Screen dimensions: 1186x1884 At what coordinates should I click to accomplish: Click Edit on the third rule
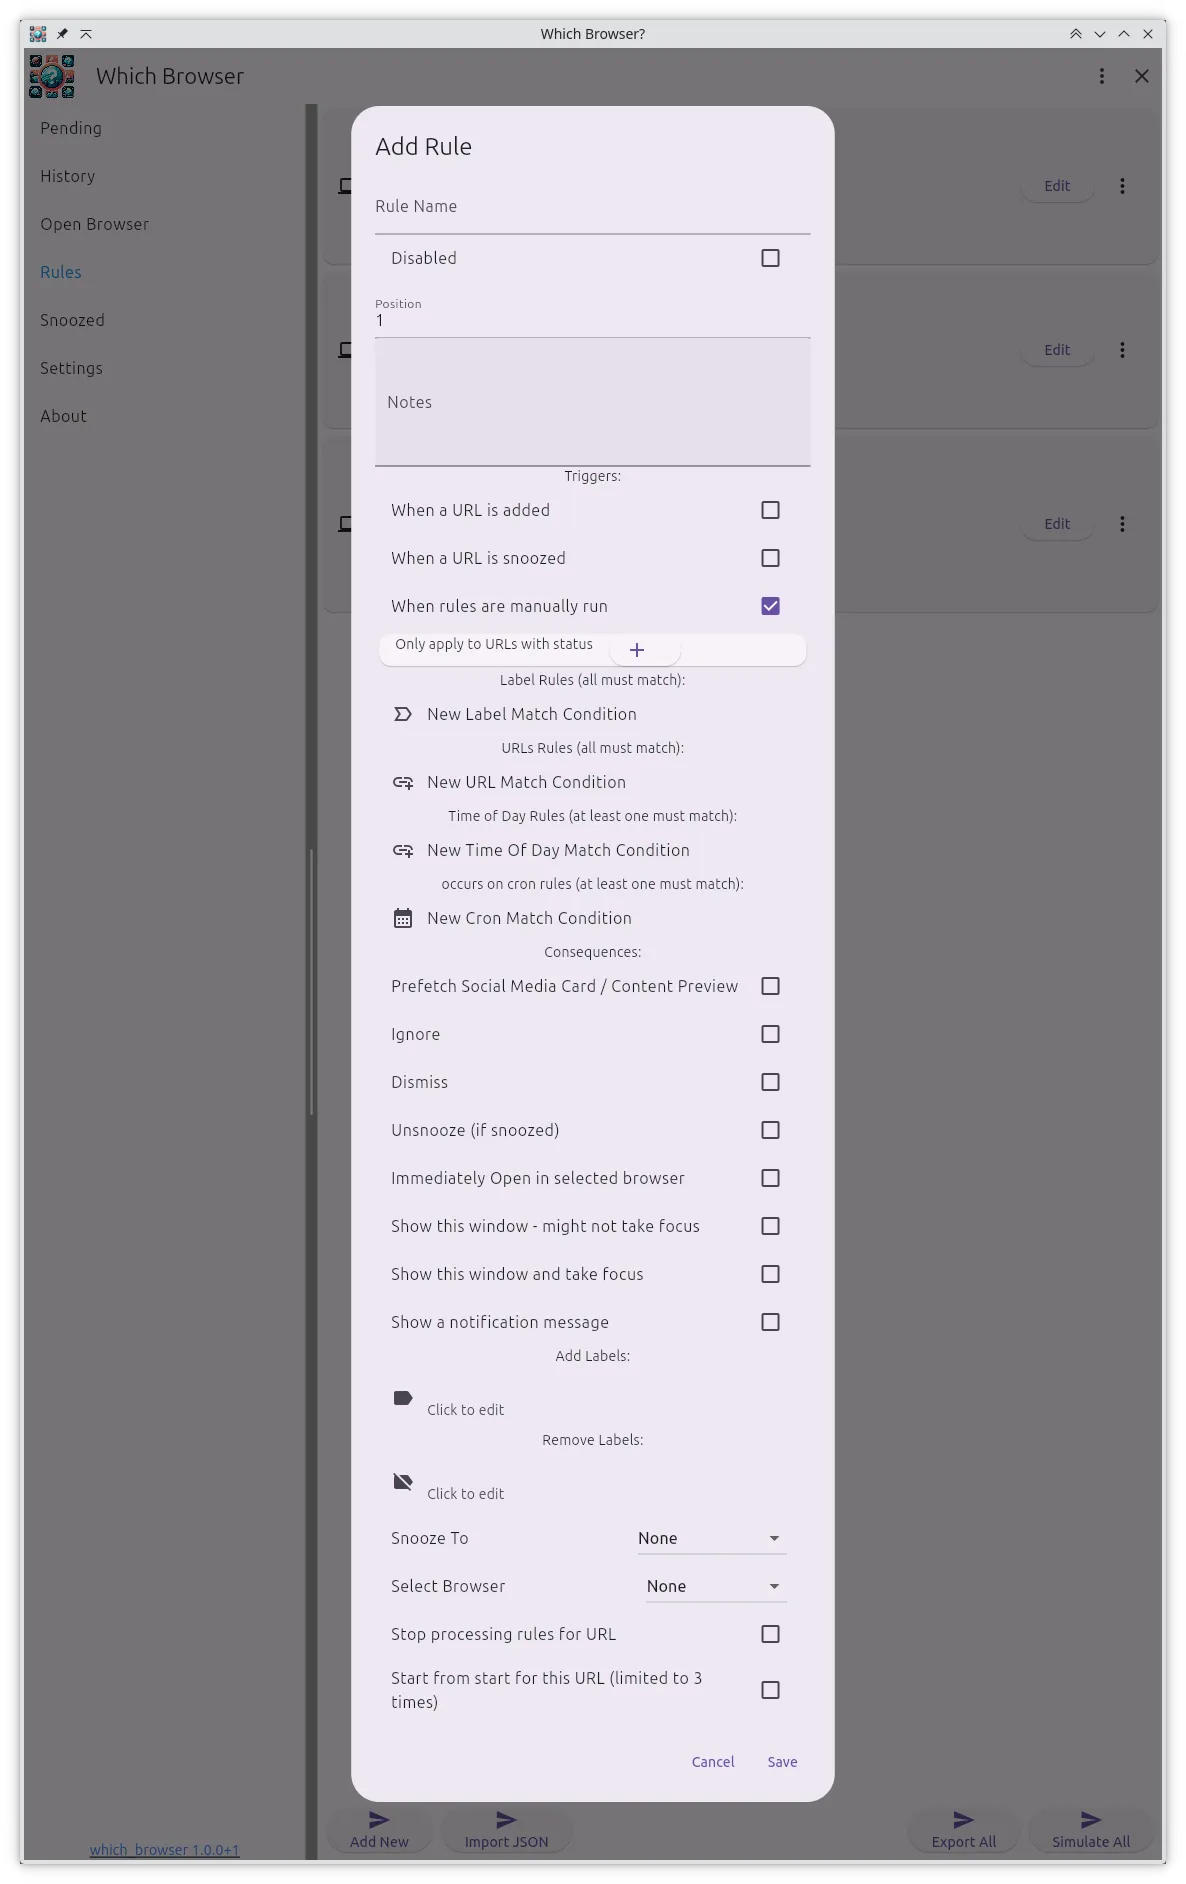[1057, 524]
